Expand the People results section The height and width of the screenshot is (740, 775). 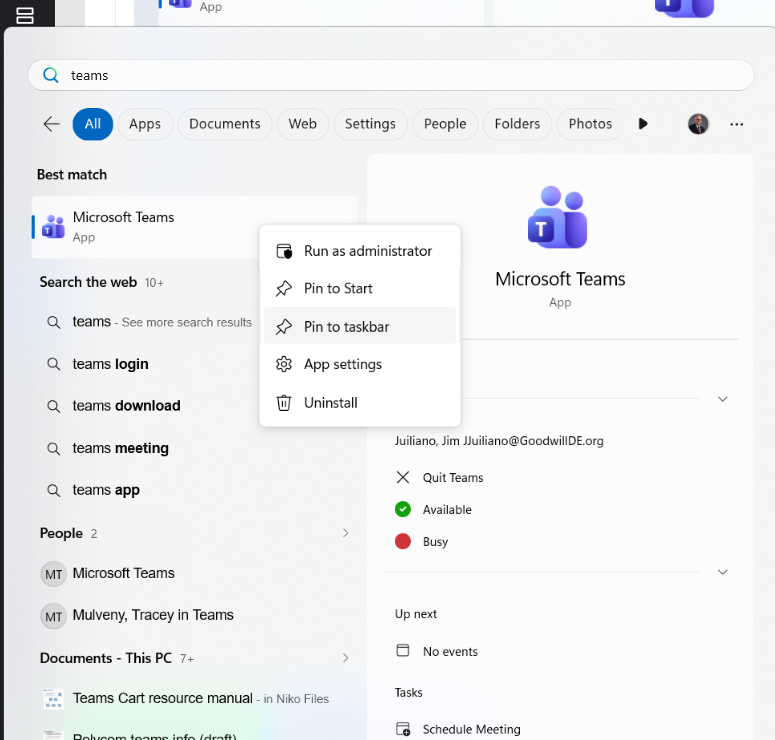[346, 533]
